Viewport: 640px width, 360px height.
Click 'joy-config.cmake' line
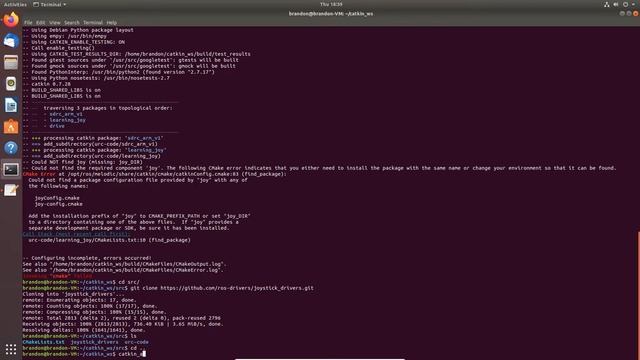(58, 204)
